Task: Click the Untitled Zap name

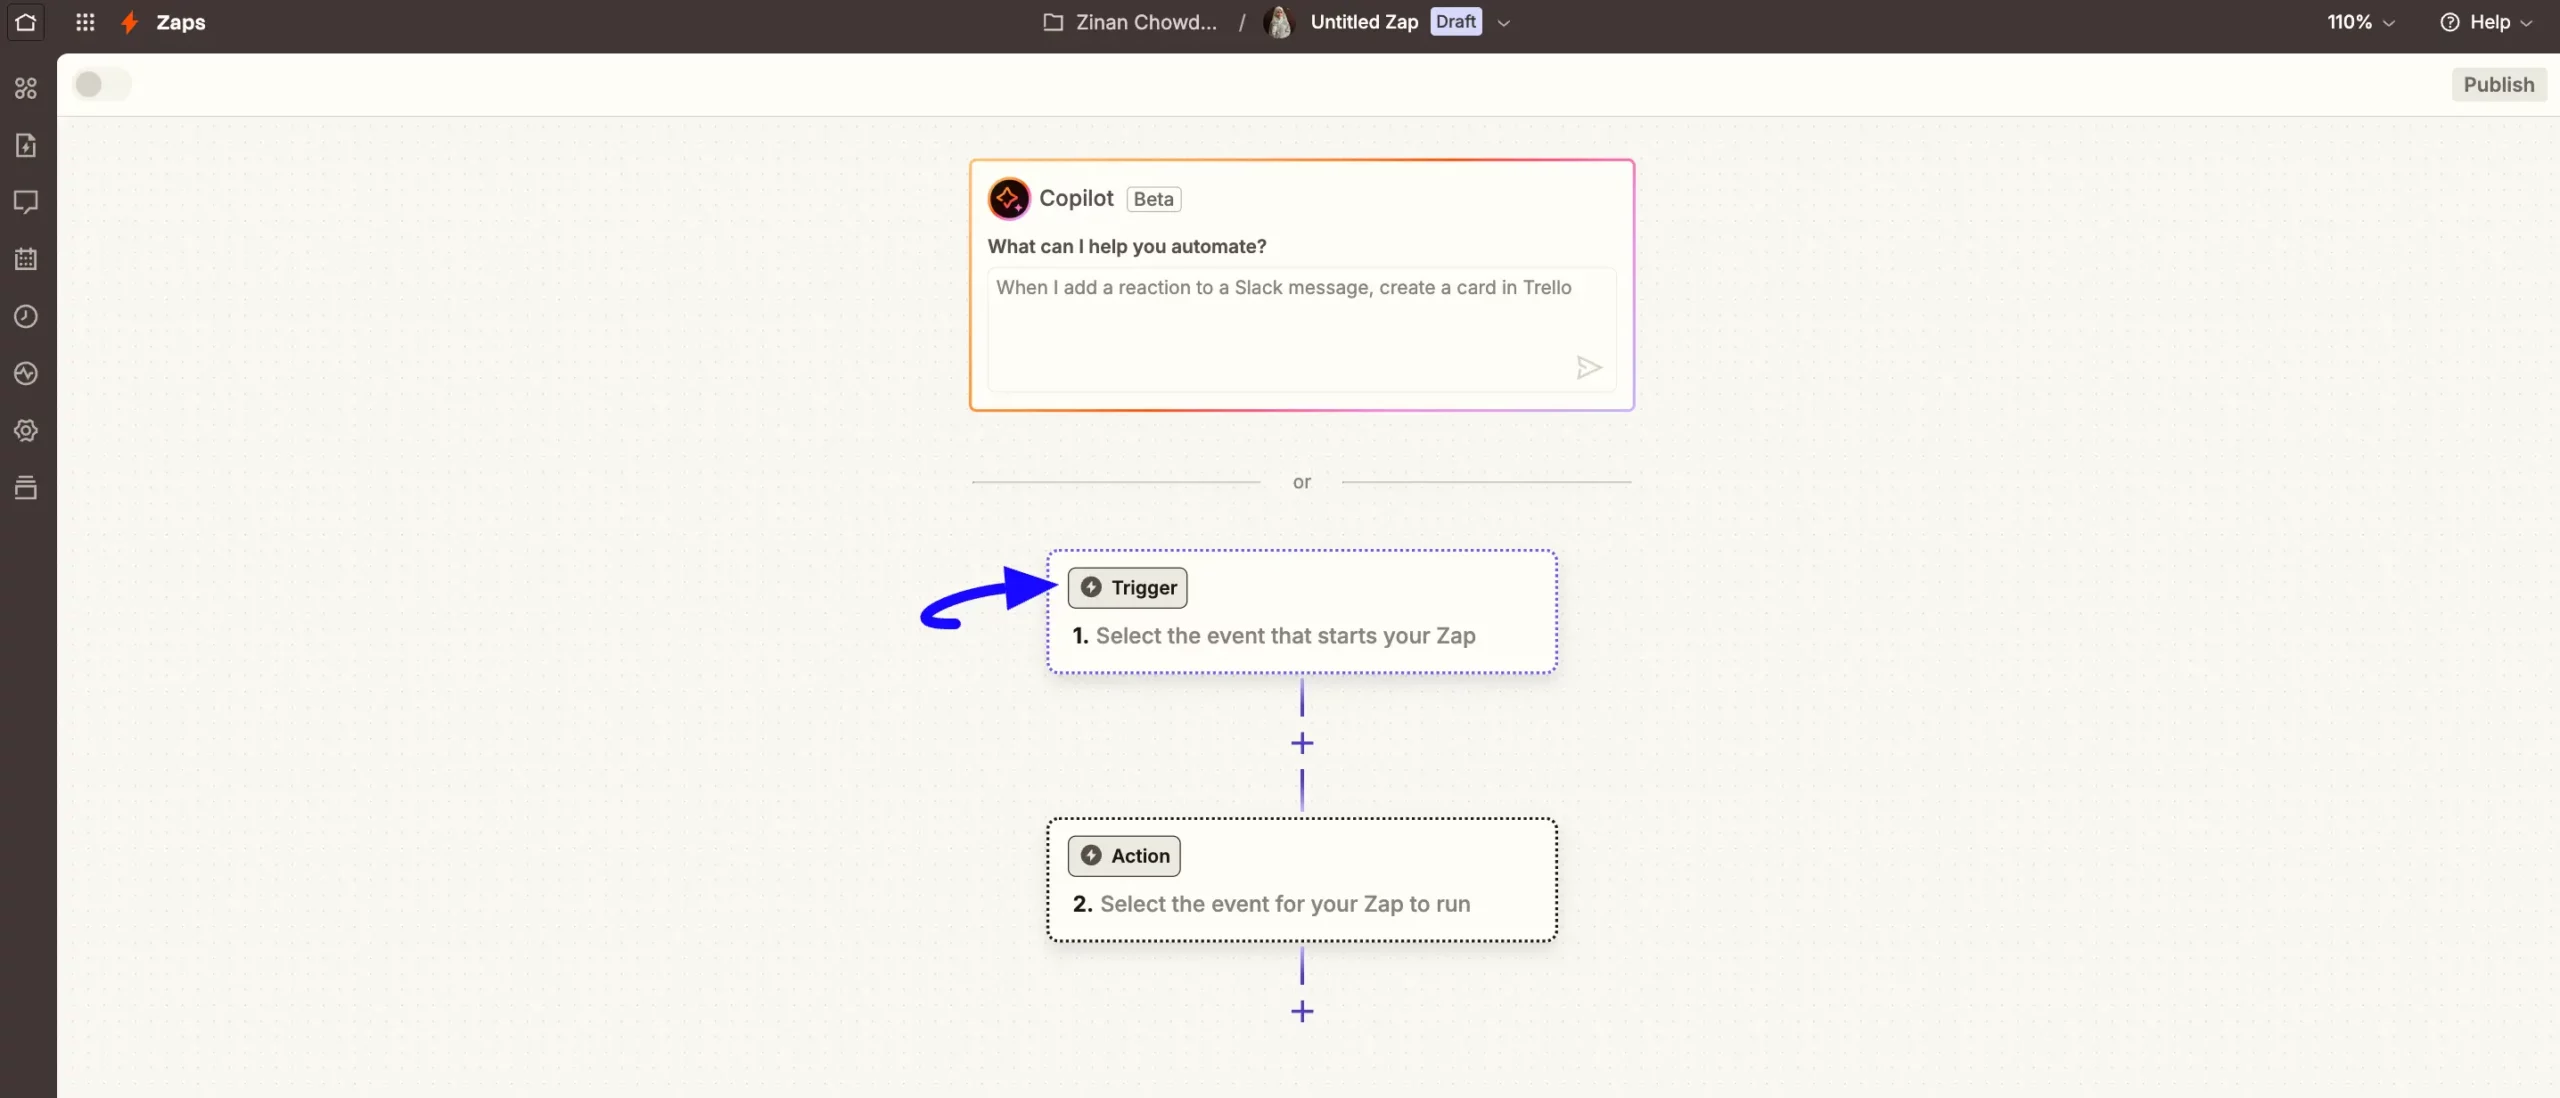Action: (1364, 22)
